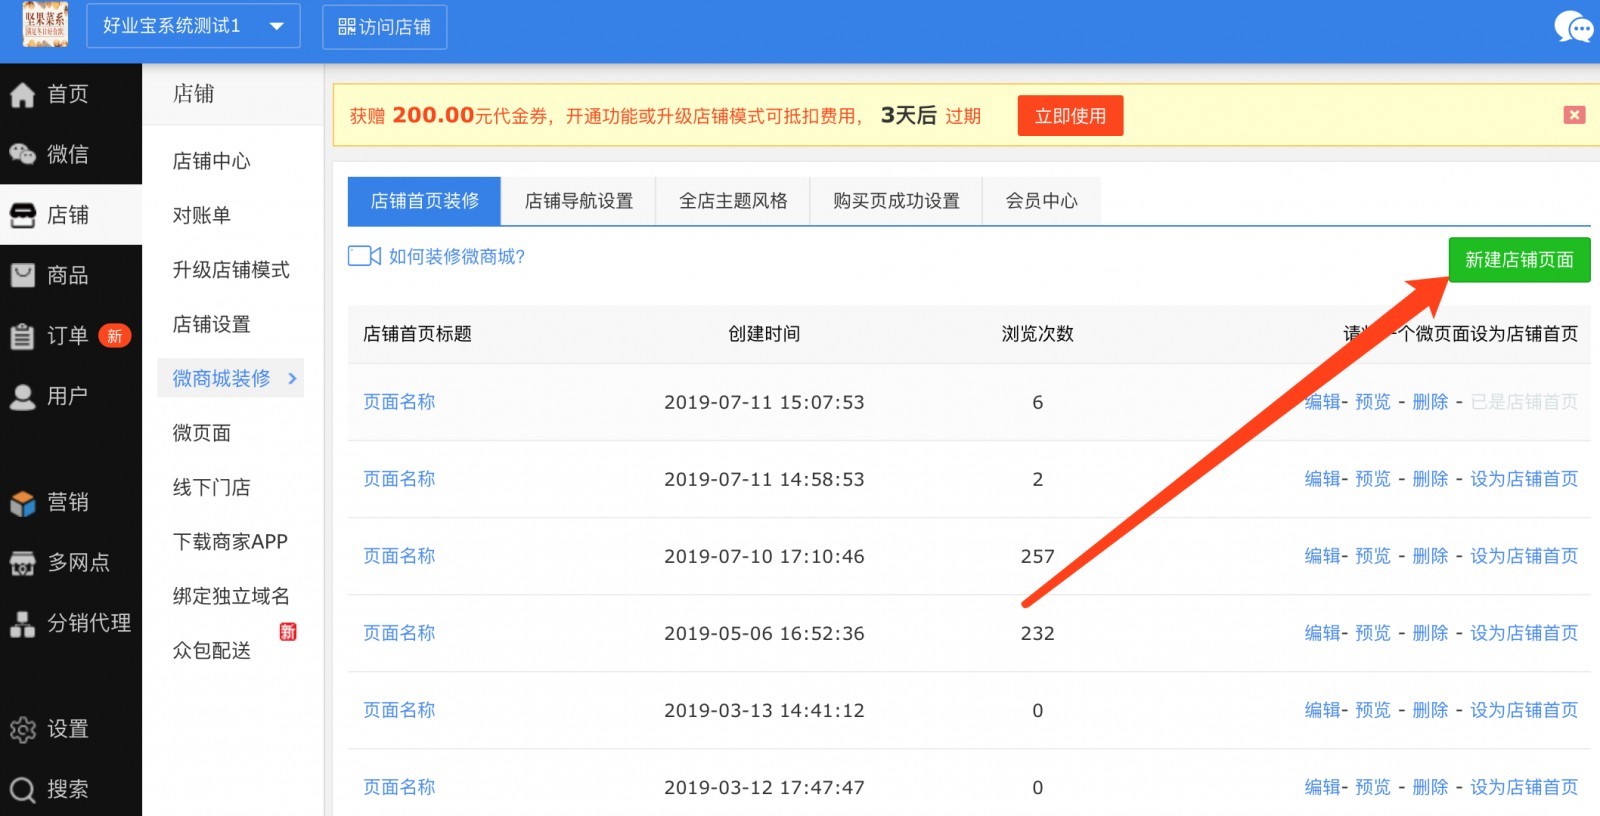Click 编辑 for the 2019-03-12 page
Viewport: 1600px width, 816px height.
[x=1322, y=787]
